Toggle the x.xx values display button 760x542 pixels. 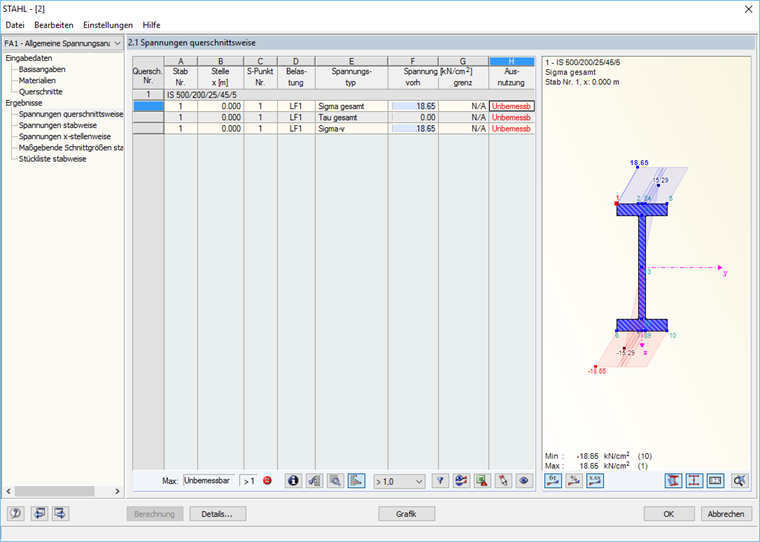pos(595,481)
